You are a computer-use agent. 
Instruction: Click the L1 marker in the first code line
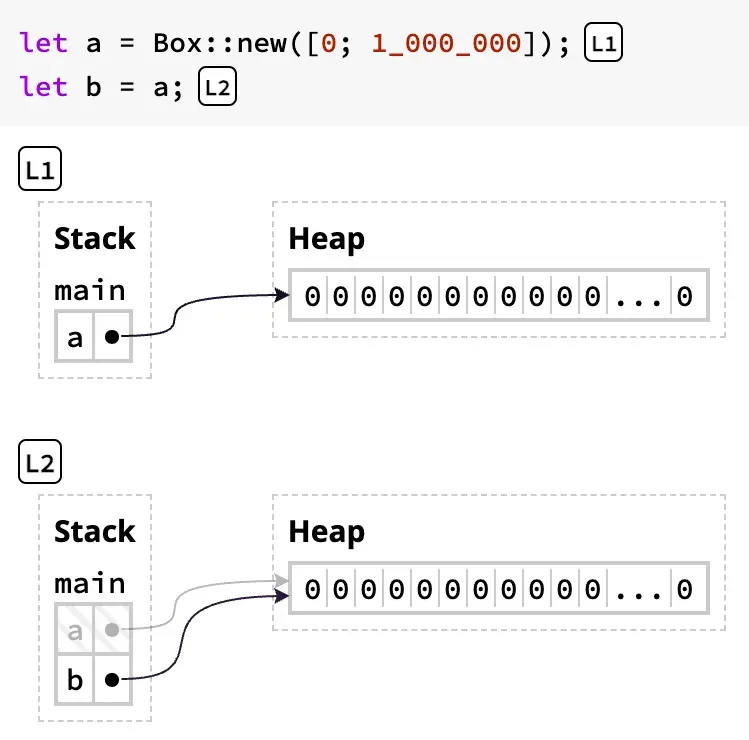coord(602,43)
